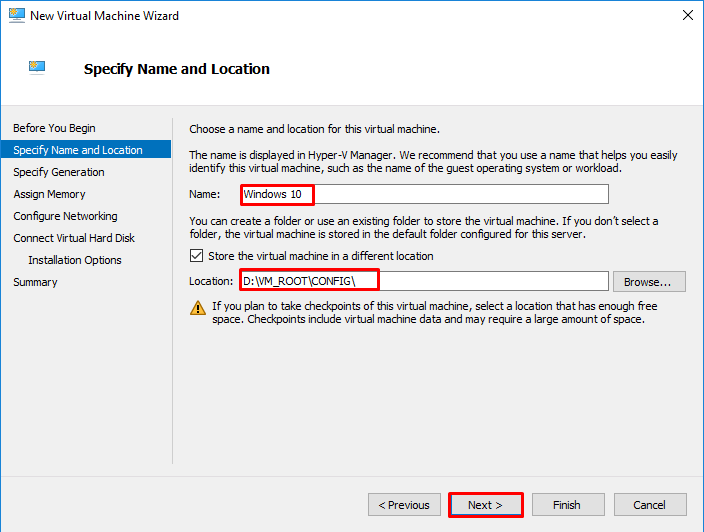Open the Installation Options step
The height and width of the screenshot is (532, 704).
[x=75, y=260]
